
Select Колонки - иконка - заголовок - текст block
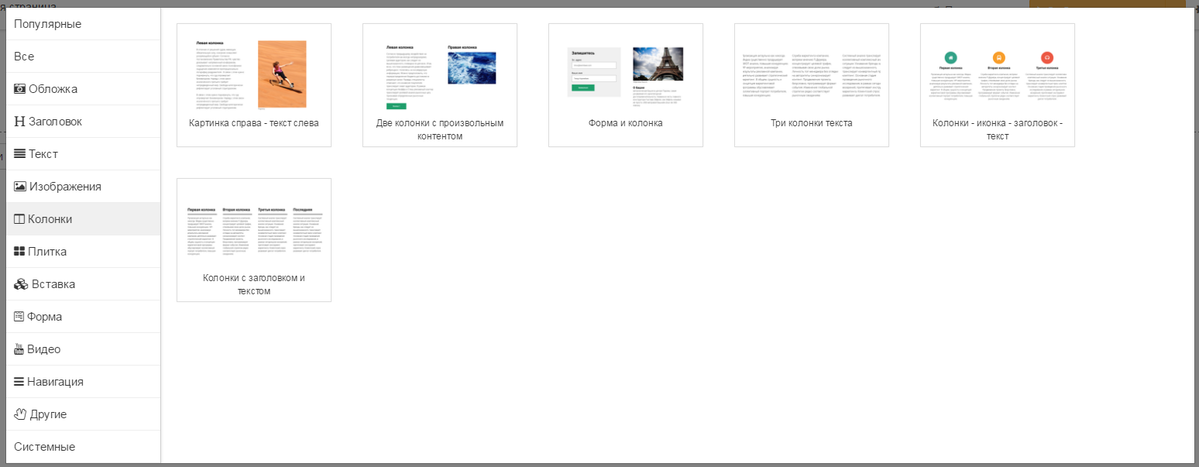click(x=997, y=85)
